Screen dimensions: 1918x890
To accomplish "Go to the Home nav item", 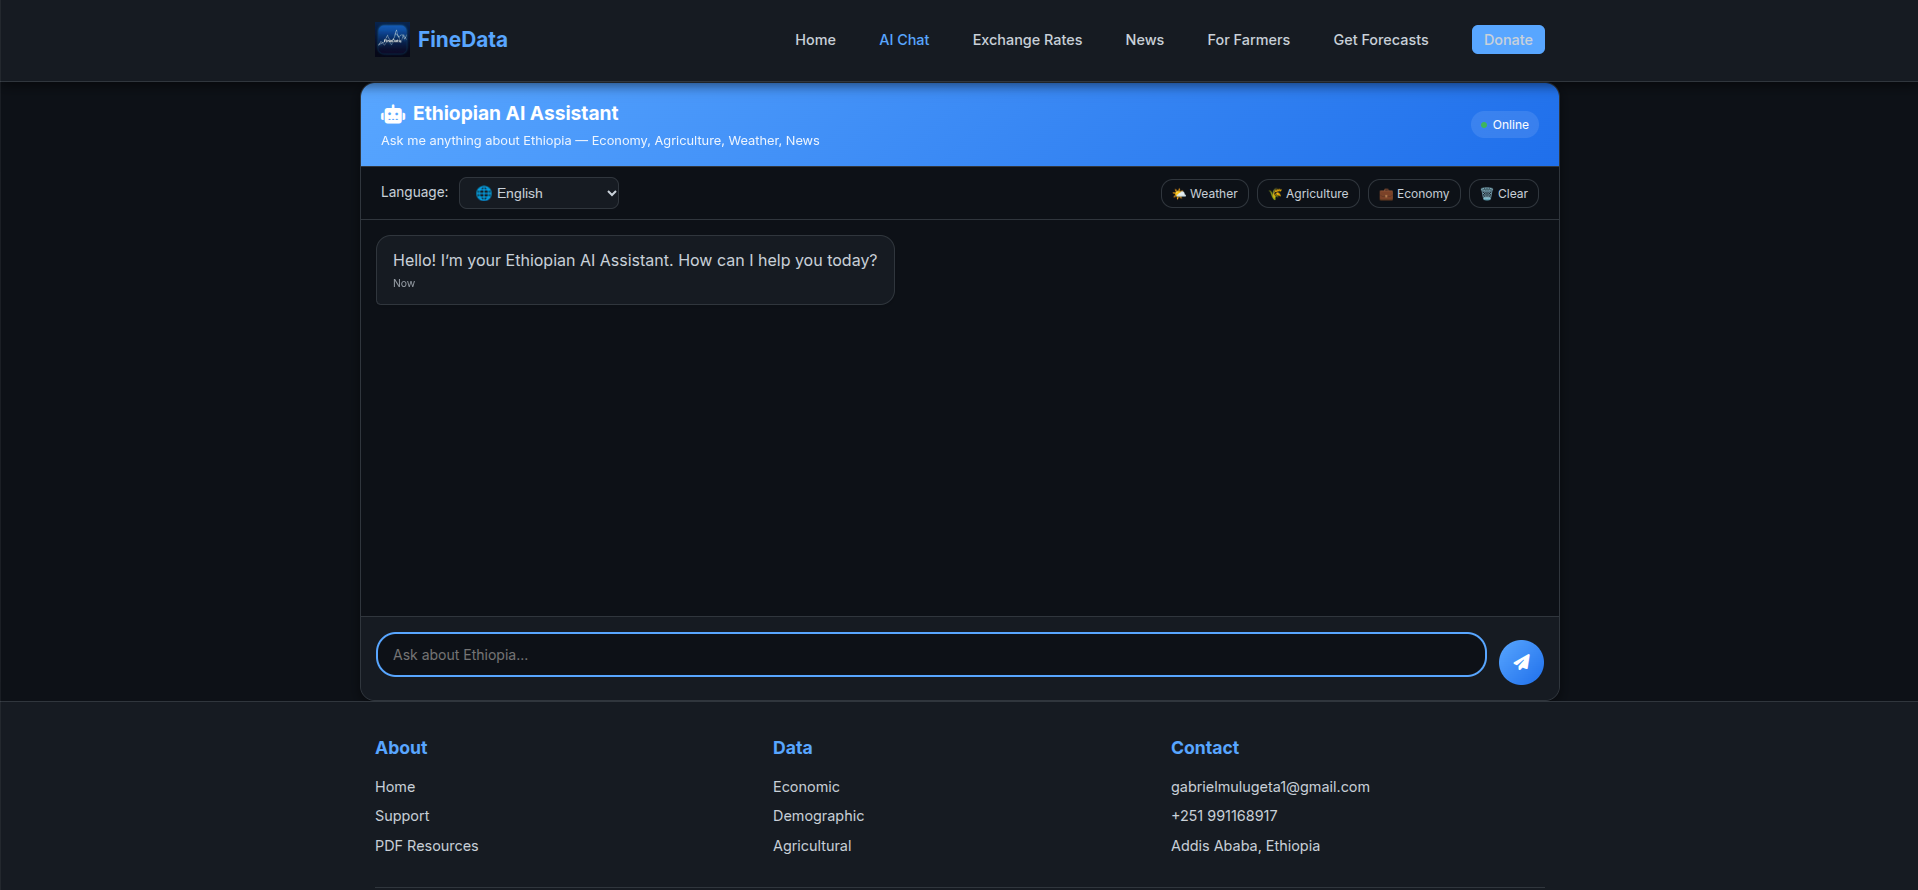I will [x=815, y=40].
